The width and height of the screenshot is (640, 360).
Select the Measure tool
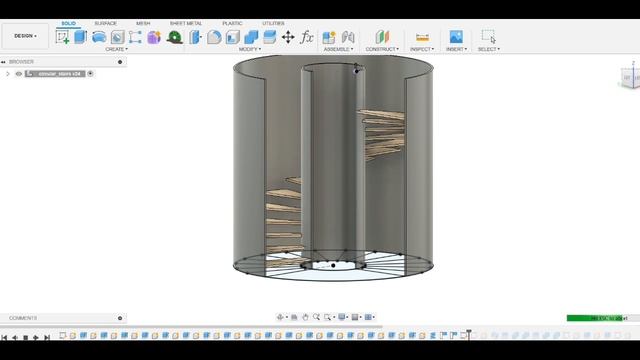(x=422, y=37)
